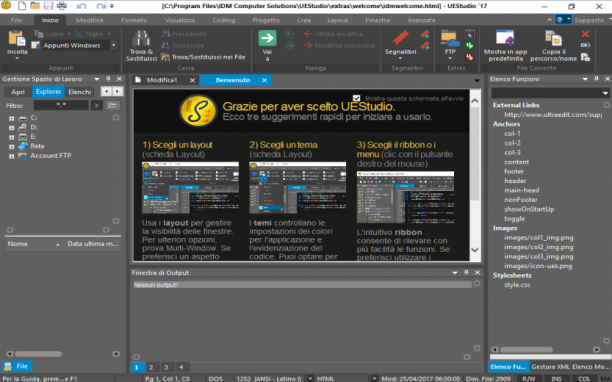Click the open folder icon in title bar
Screen dimensions: 612x382
click(x=35, y=6)
